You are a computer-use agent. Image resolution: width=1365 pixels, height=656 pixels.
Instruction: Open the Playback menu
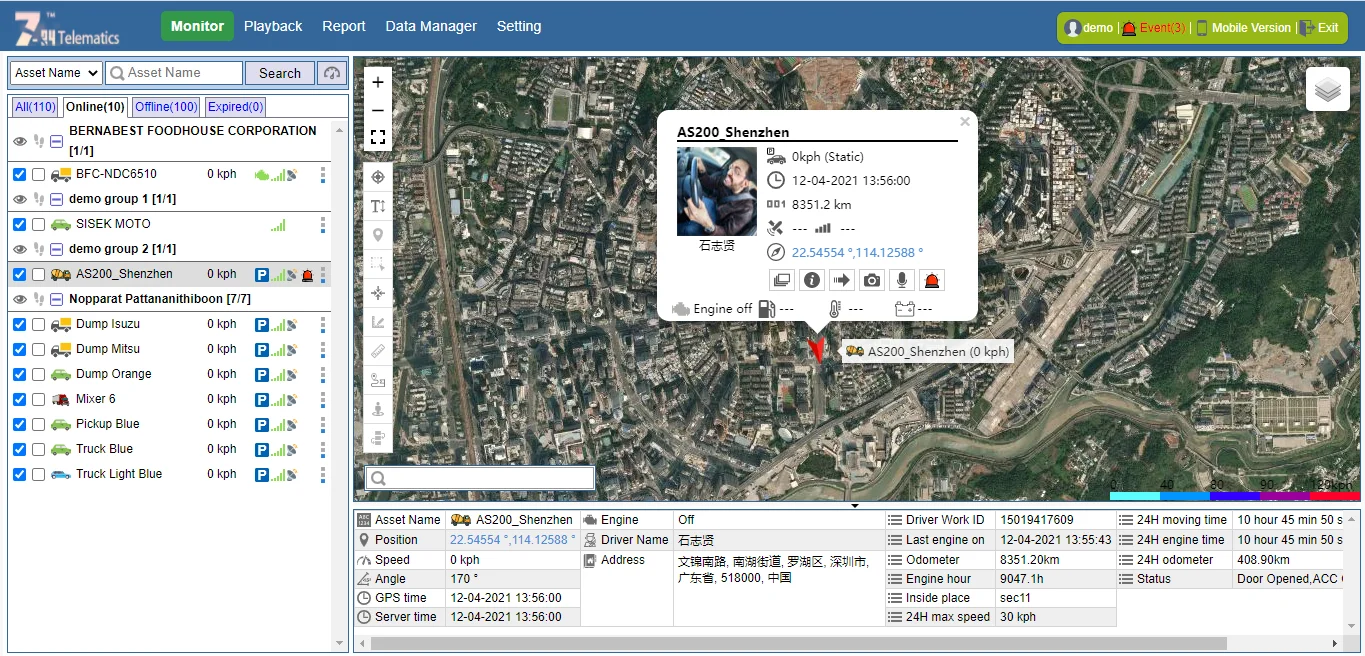tap(273, 26)
